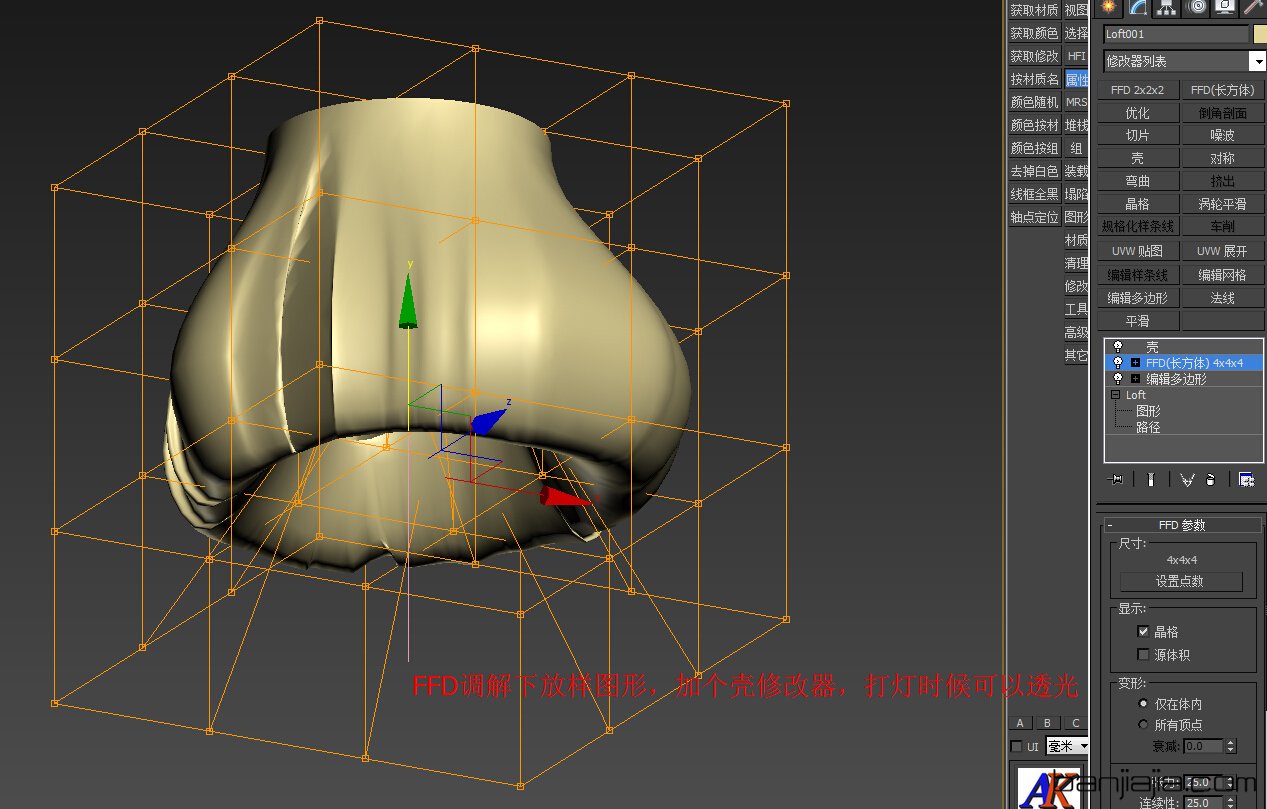Viewport: 1267px width, 809px height.
Task: Open the Utilities hammer icon
Action: coord(1253,8)
